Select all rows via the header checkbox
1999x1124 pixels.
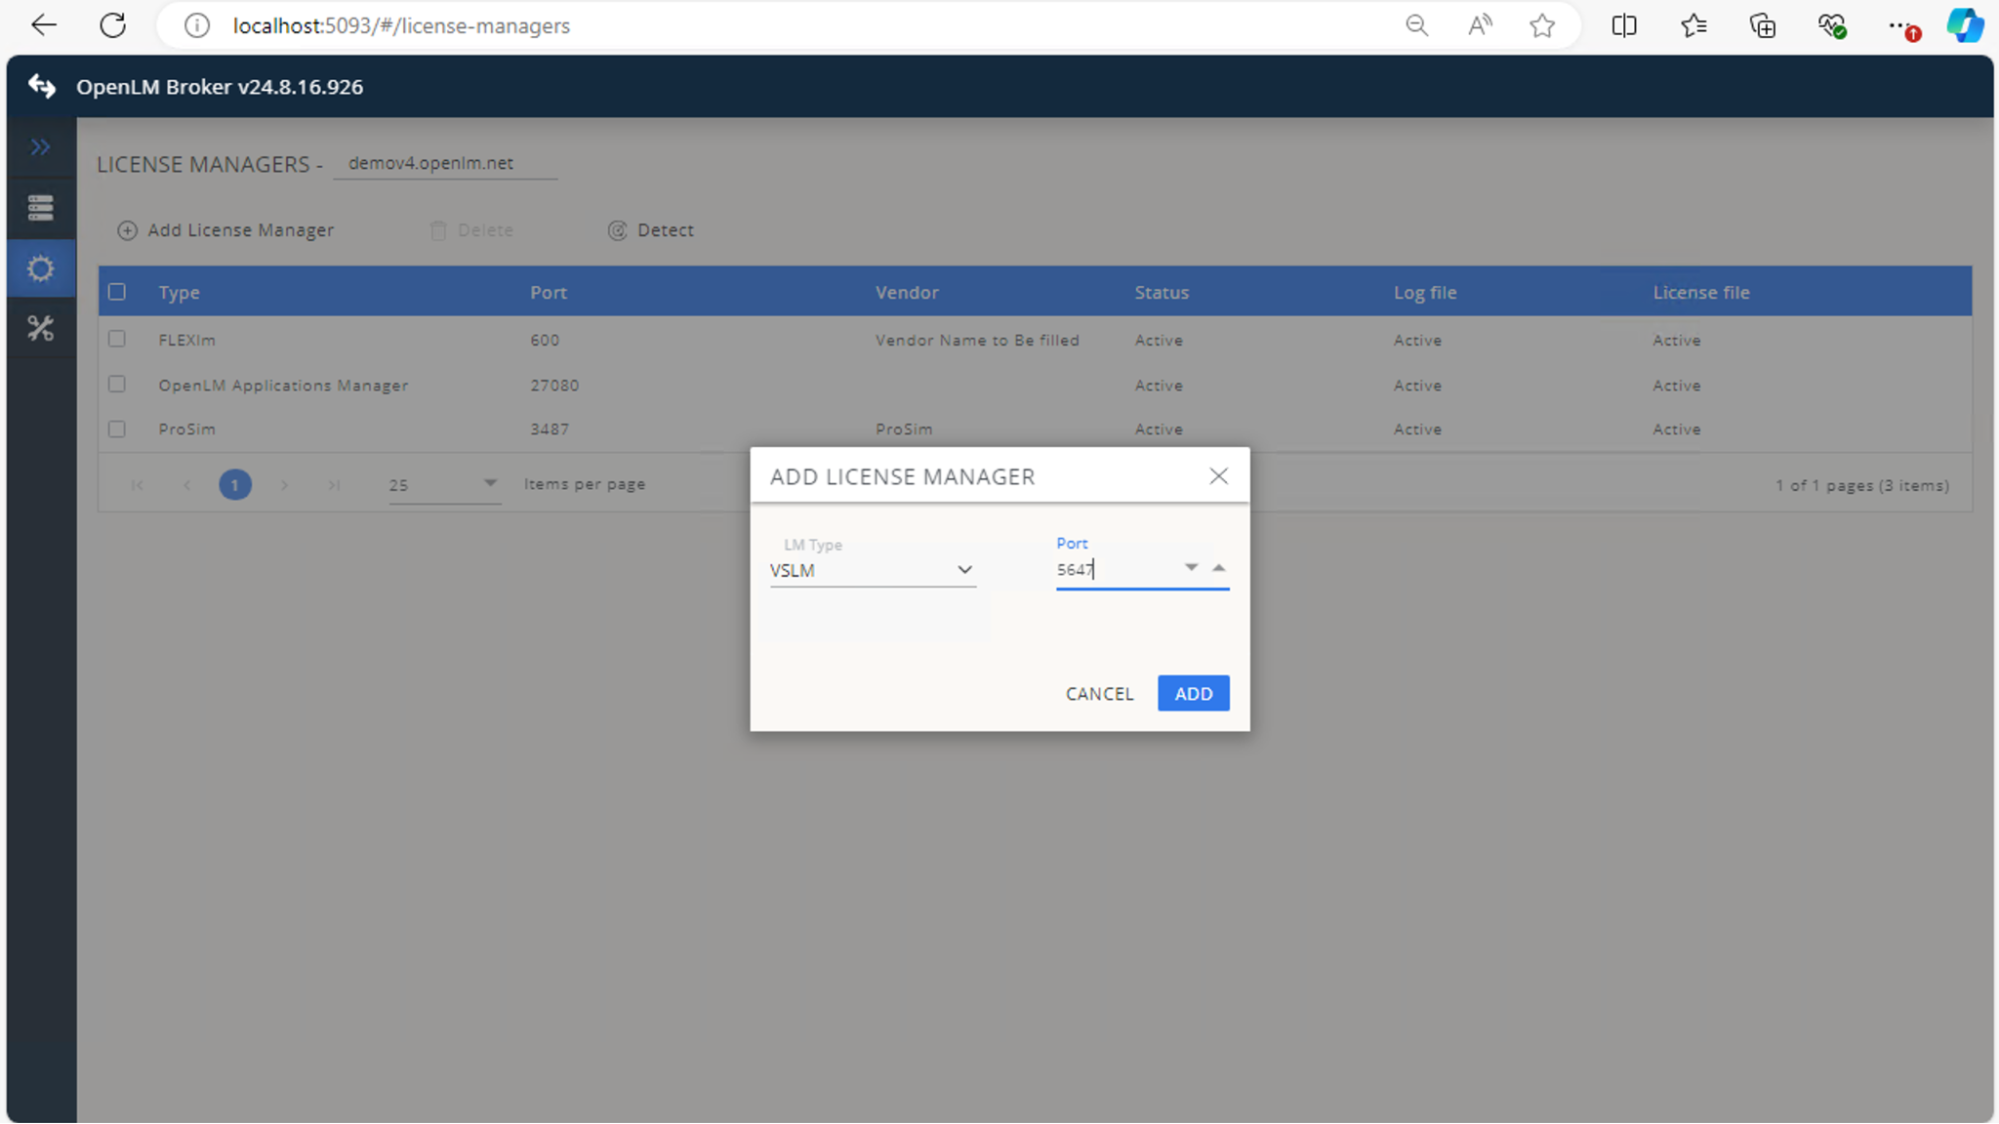117,291
